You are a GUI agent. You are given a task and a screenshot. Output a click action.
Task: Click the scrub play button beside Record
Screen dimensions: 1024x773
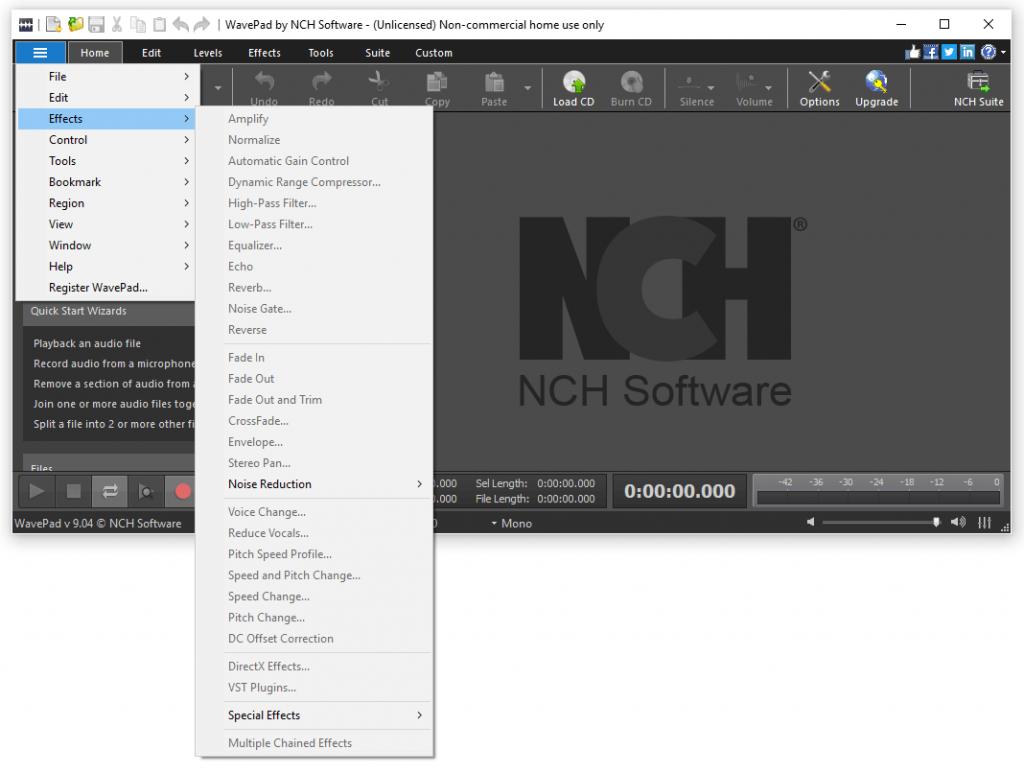(146, 491)
